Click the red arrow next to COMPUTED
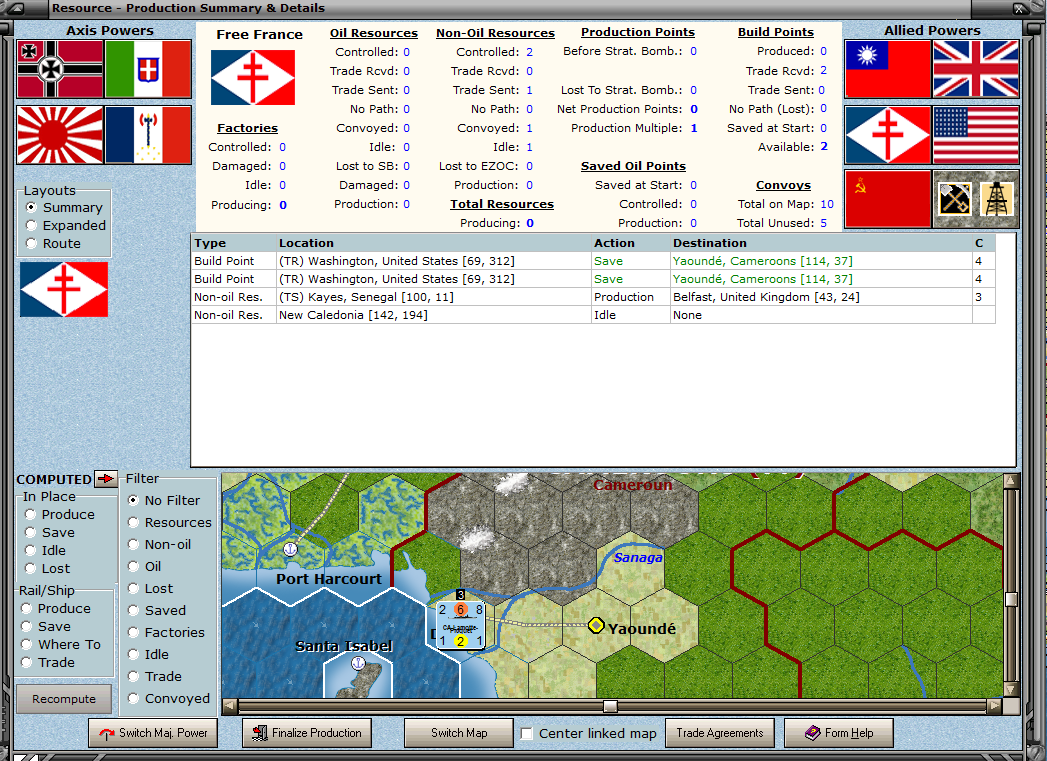Image resolution: width=1047 pixels, height=761 pixels. tap(106, 479)
